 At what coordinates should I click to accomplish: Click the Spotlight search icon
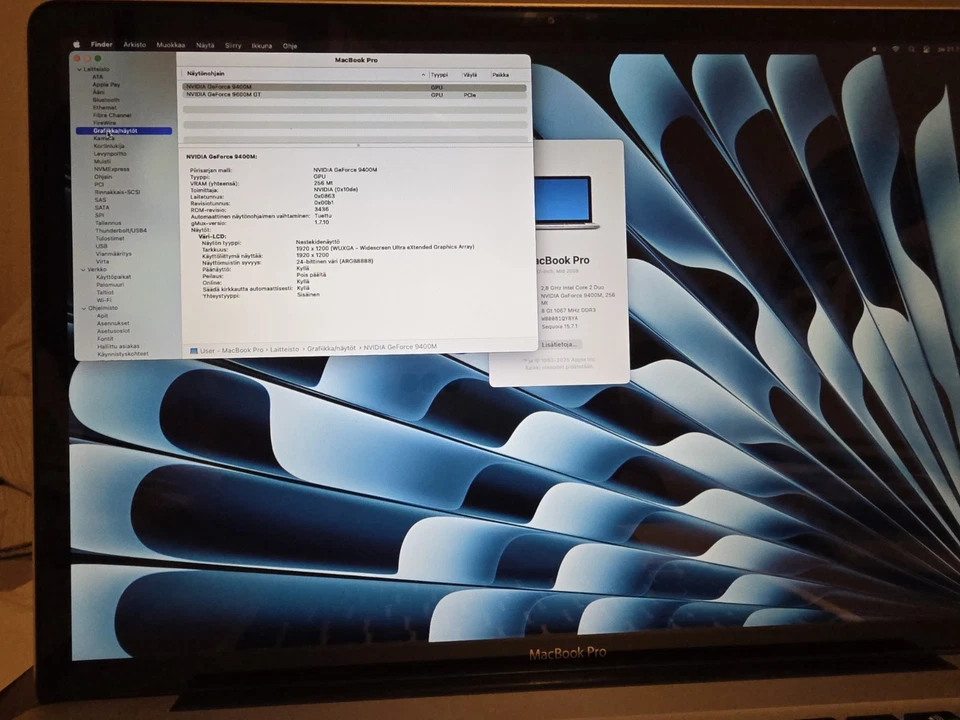coord(911,44)
